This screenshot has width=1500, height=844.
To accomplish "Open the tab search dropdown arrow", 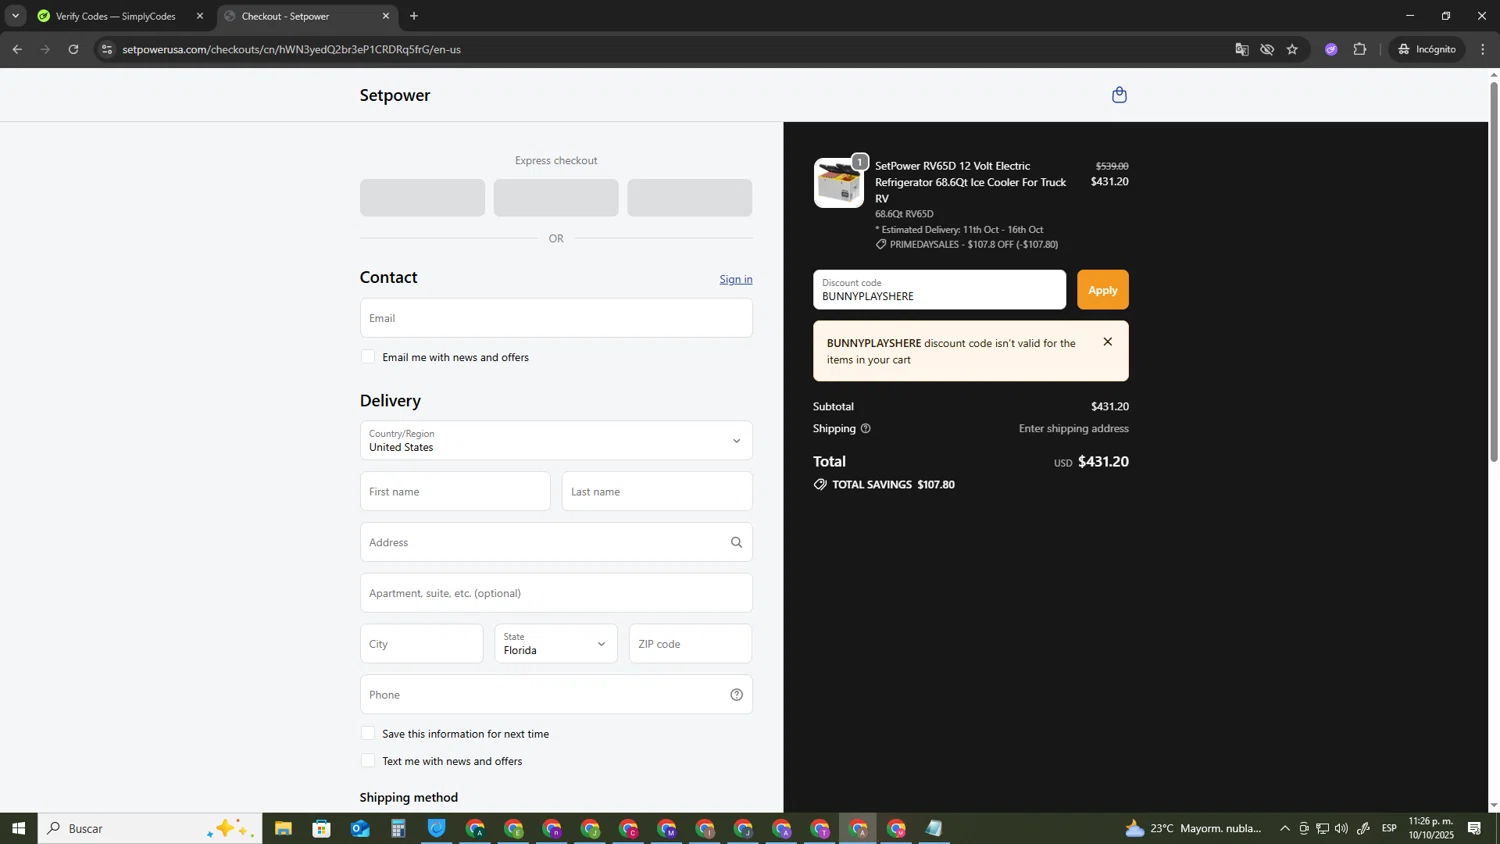I will tap(15, 16).
